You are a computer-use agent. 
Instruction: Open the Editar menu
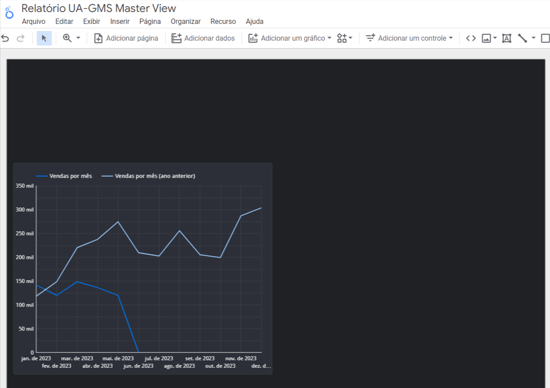(x=64, y=21)
